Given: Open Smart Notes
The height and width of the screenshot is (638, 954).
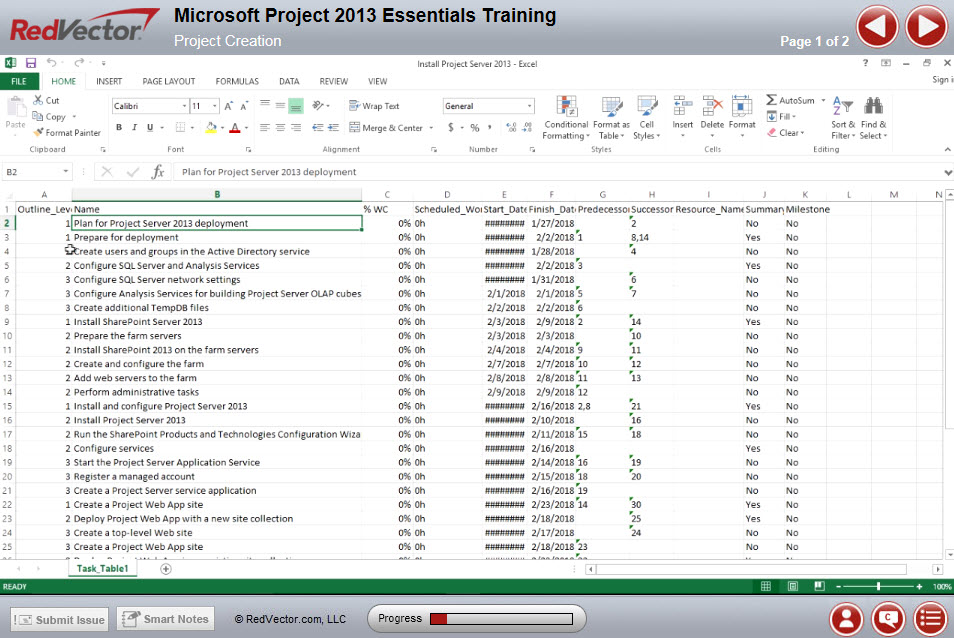Looking at the screenshot, I should tap(165, 619).
